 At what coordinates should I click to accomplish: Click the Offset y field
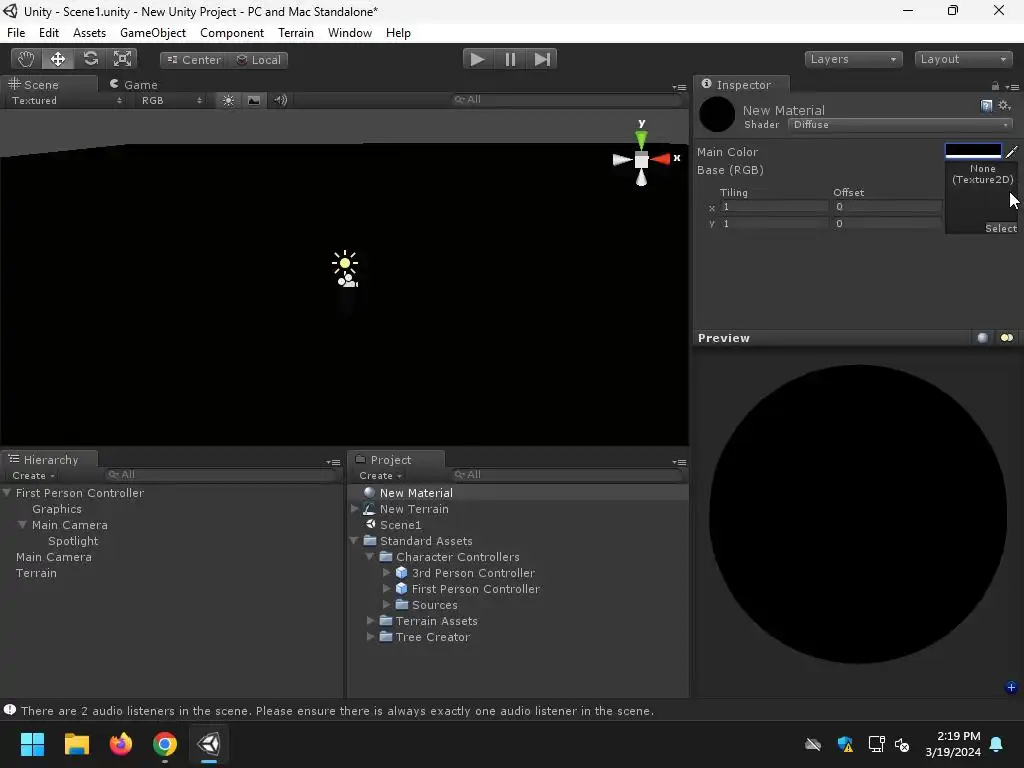[x=887, y=223]
